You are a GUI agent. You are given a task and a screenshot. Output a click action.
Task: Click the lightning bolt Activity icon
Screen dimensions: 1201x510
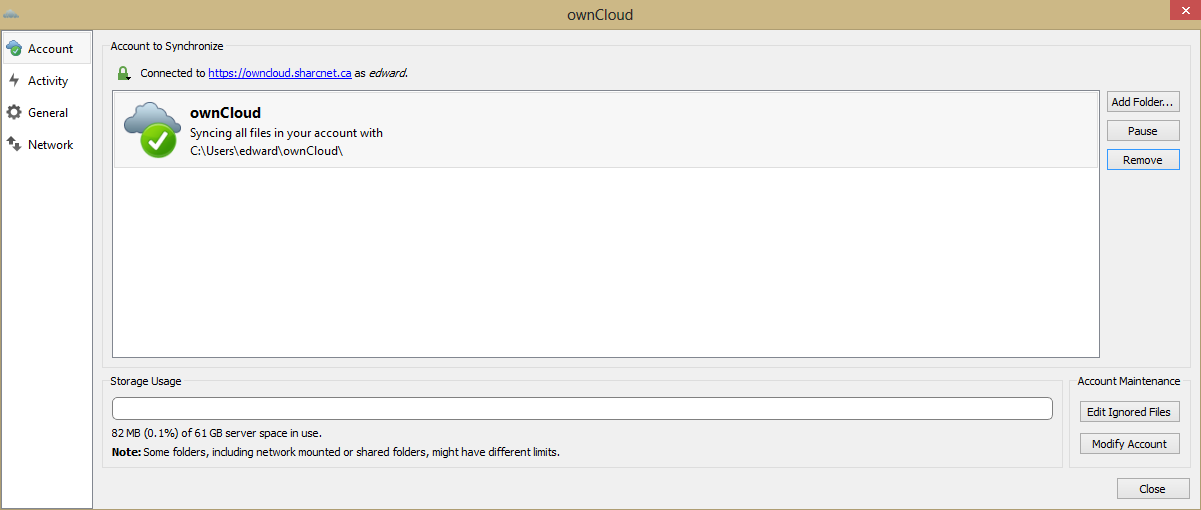pyautogui.click(x=14, y=81)
